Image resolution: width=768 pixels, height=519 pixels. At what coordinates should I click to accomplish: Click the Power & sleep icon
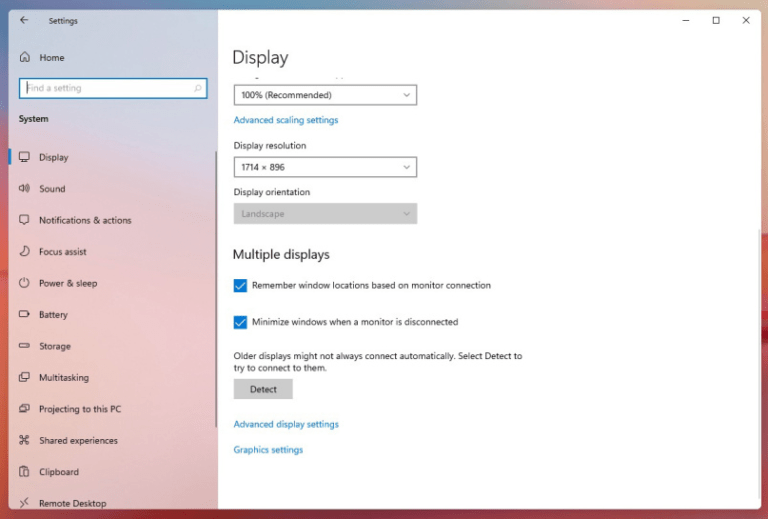coord(24,283)
